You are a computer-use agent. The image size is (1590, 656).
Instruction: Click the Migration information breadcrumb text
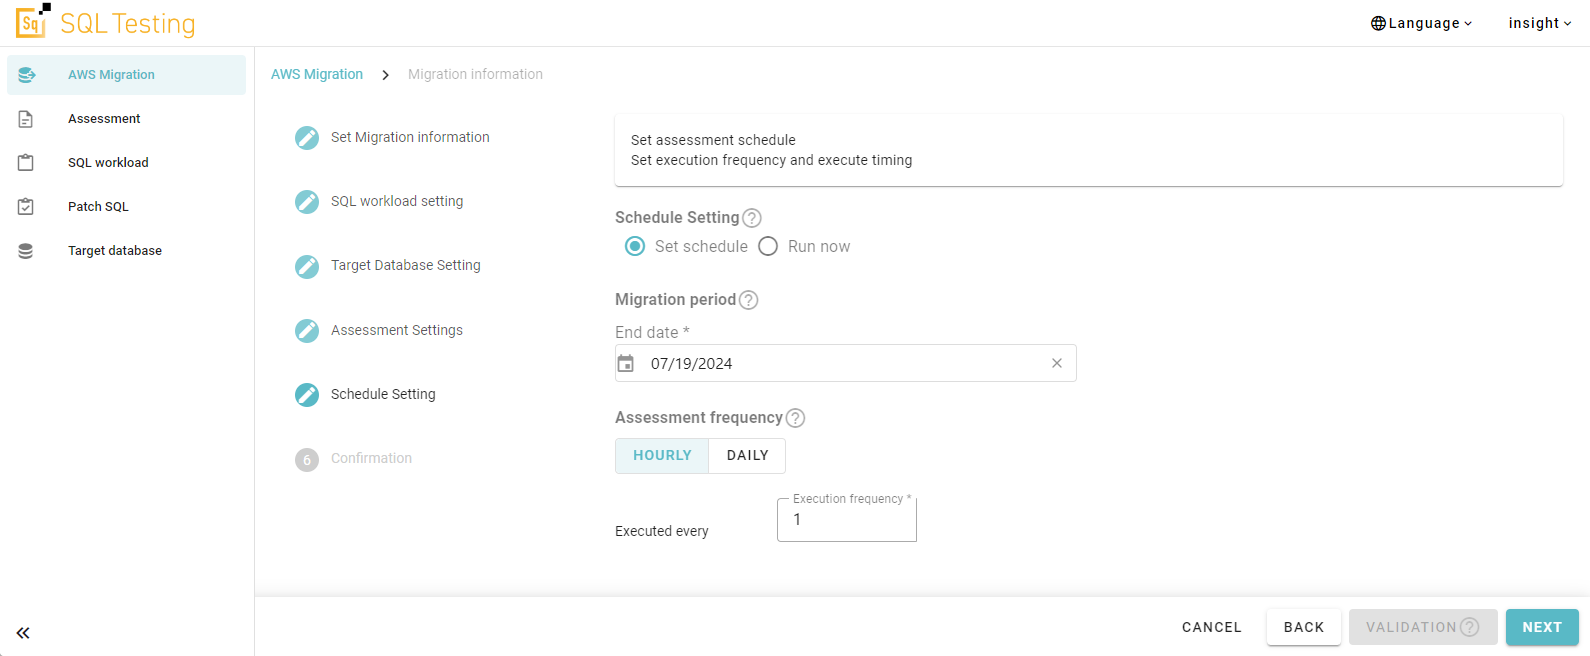475,75
